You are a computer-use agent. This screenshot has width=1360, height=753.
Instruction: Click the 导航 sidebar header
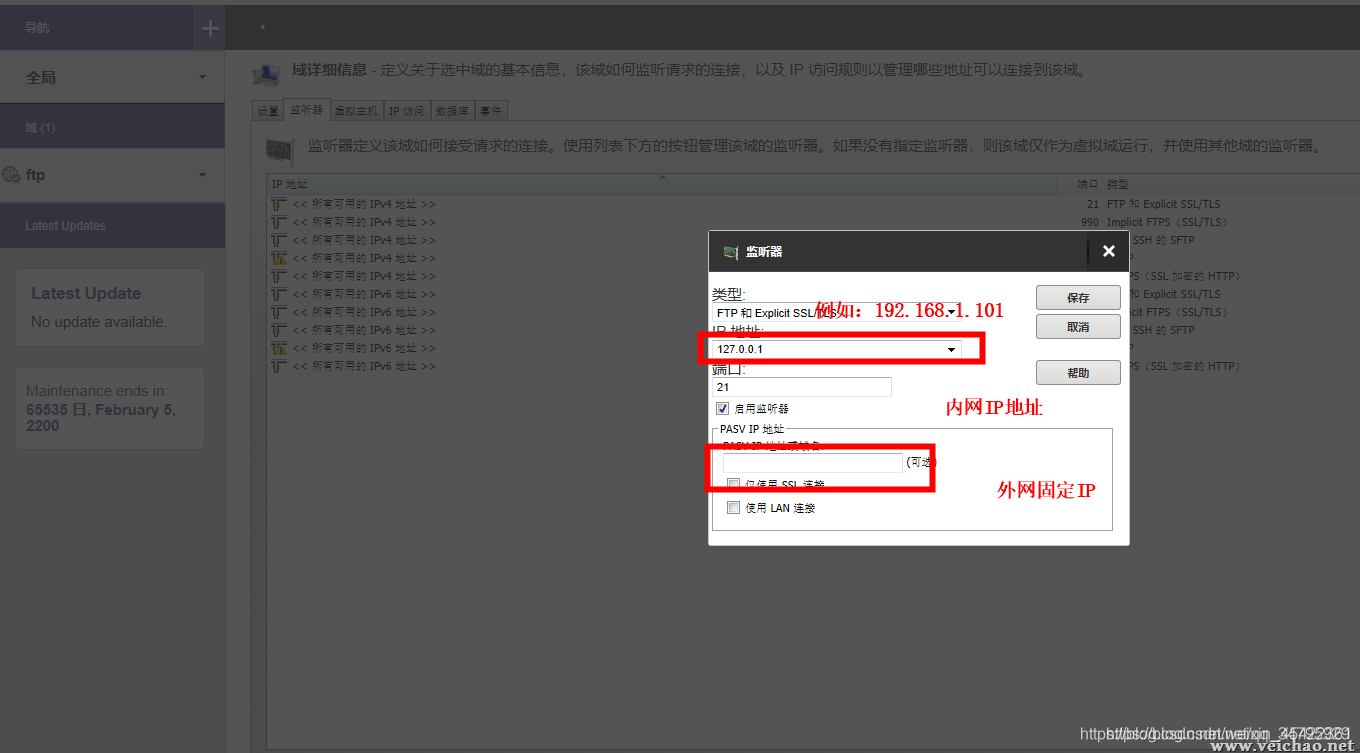(x=97, y=28)
